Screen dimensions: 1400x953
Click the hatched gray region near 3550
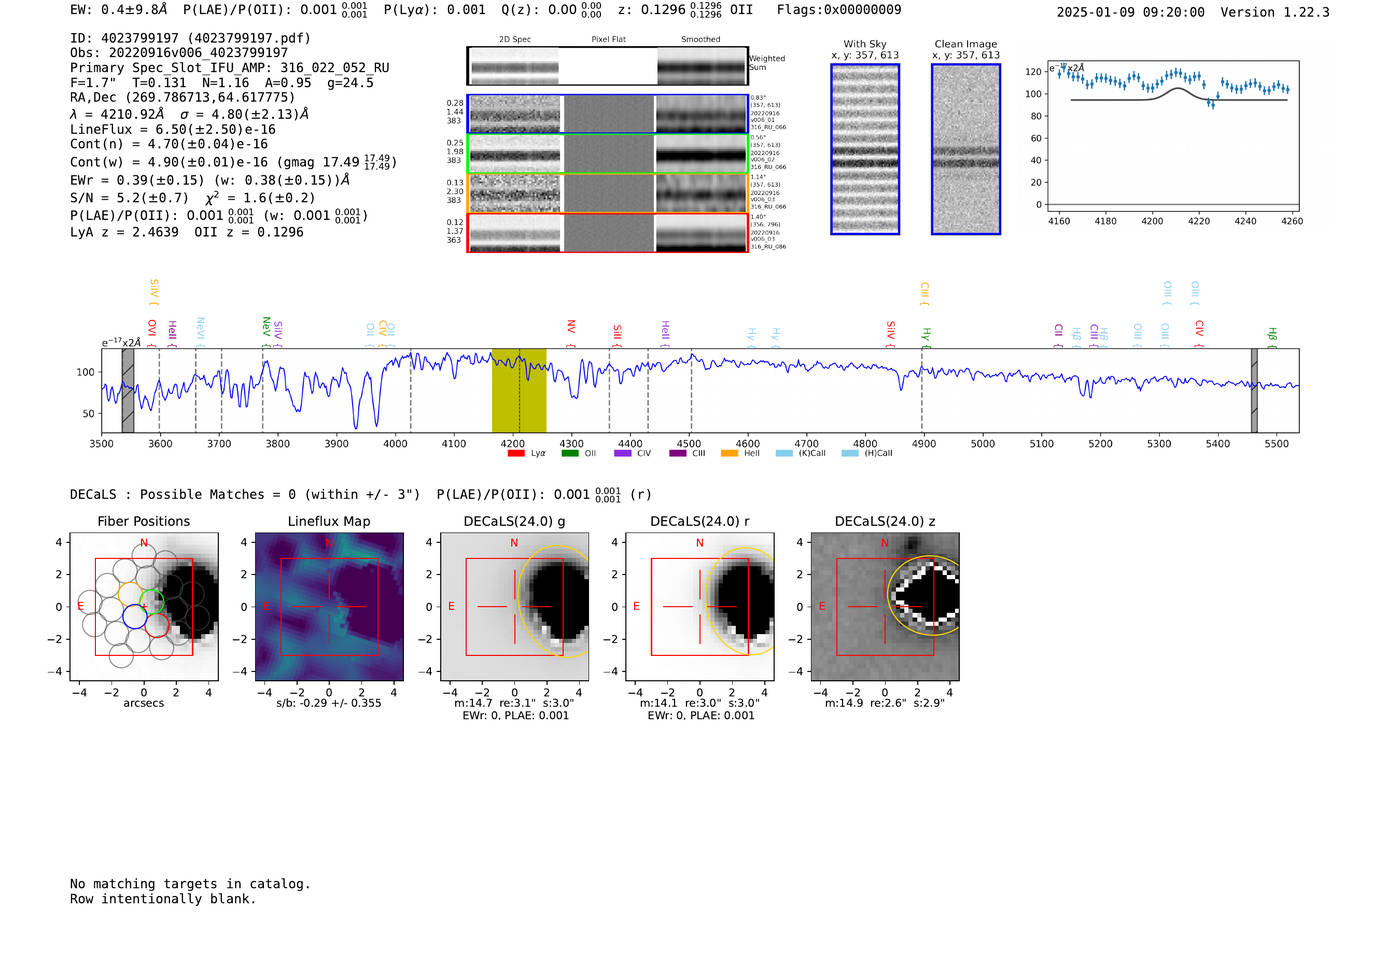(128, 390)
